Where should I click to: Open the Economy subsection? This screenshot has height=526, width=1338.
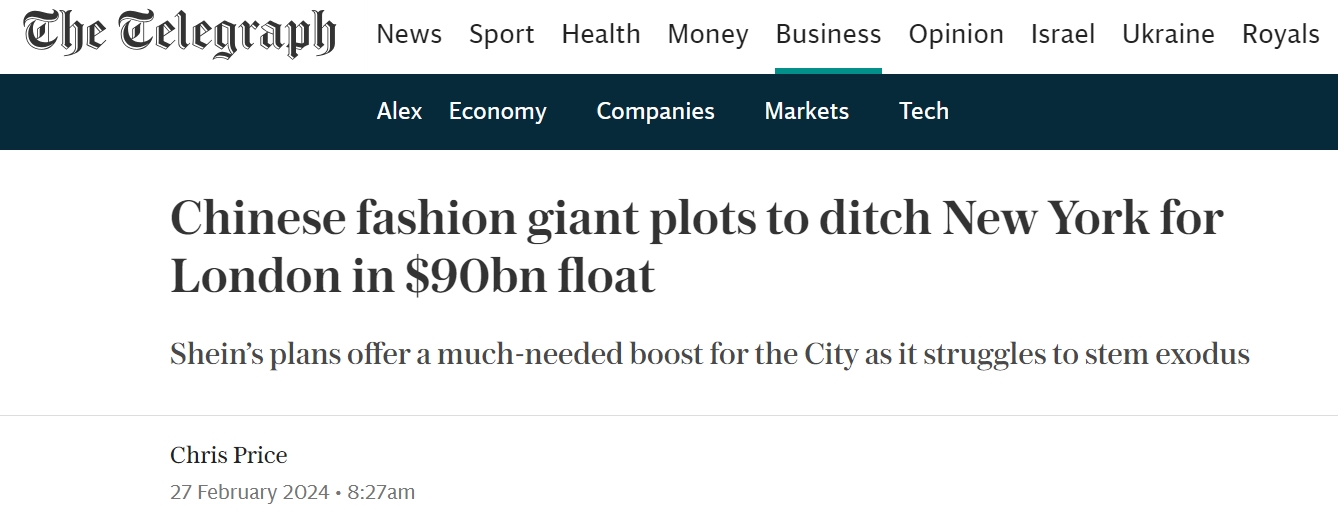(x=498, y=111)
